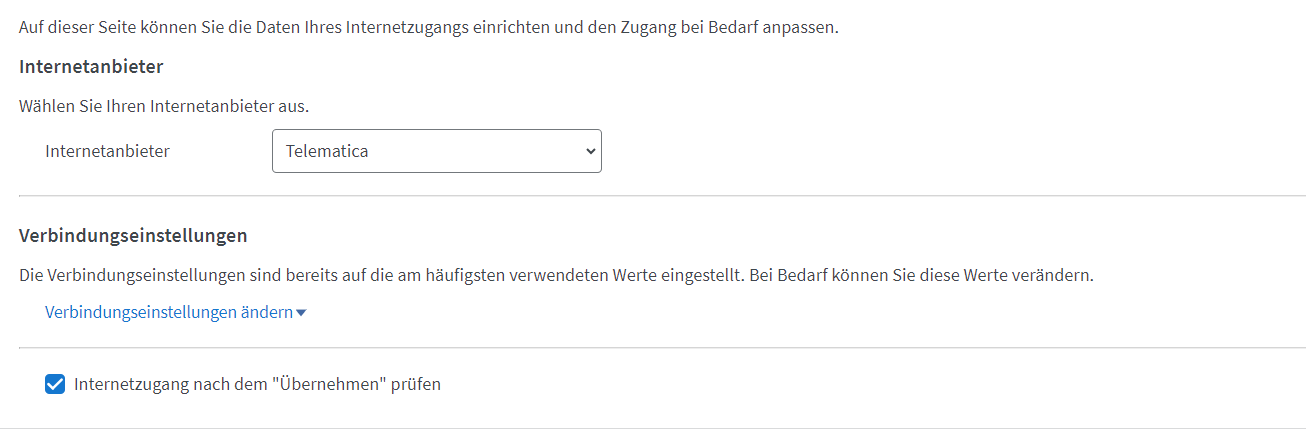Click the "Internetanbieter" field label beside the dropdown
The height and width of the screenshot is (438, 1306).
coord(107,151)
